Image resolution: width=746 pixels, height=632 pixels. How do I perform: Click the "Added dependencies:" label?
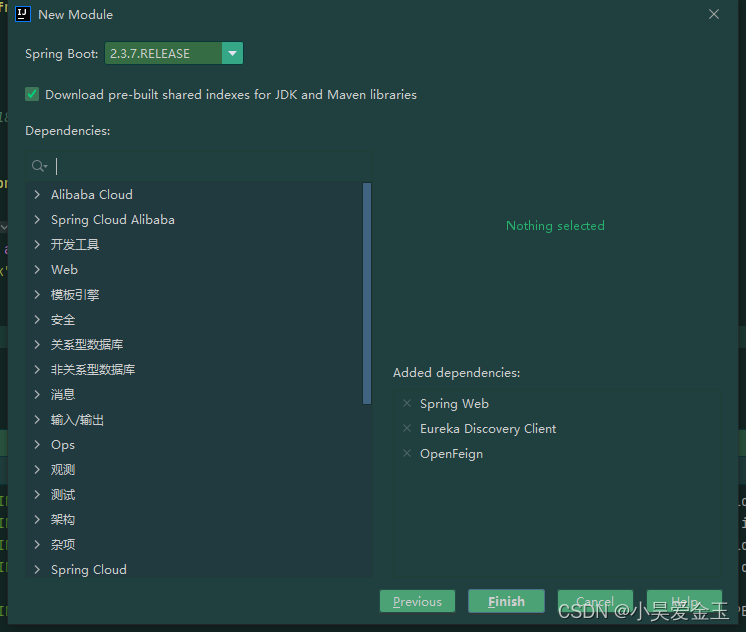click(x=456, y=373)
